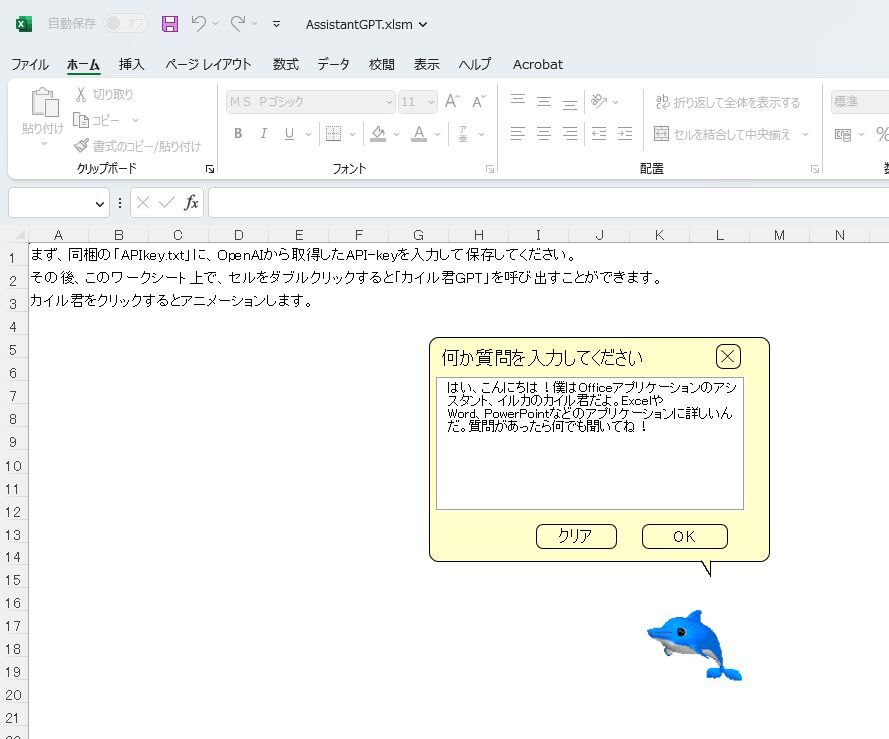
Task: Open the Fill Color dropdown arrow
Action: point(394,134)
